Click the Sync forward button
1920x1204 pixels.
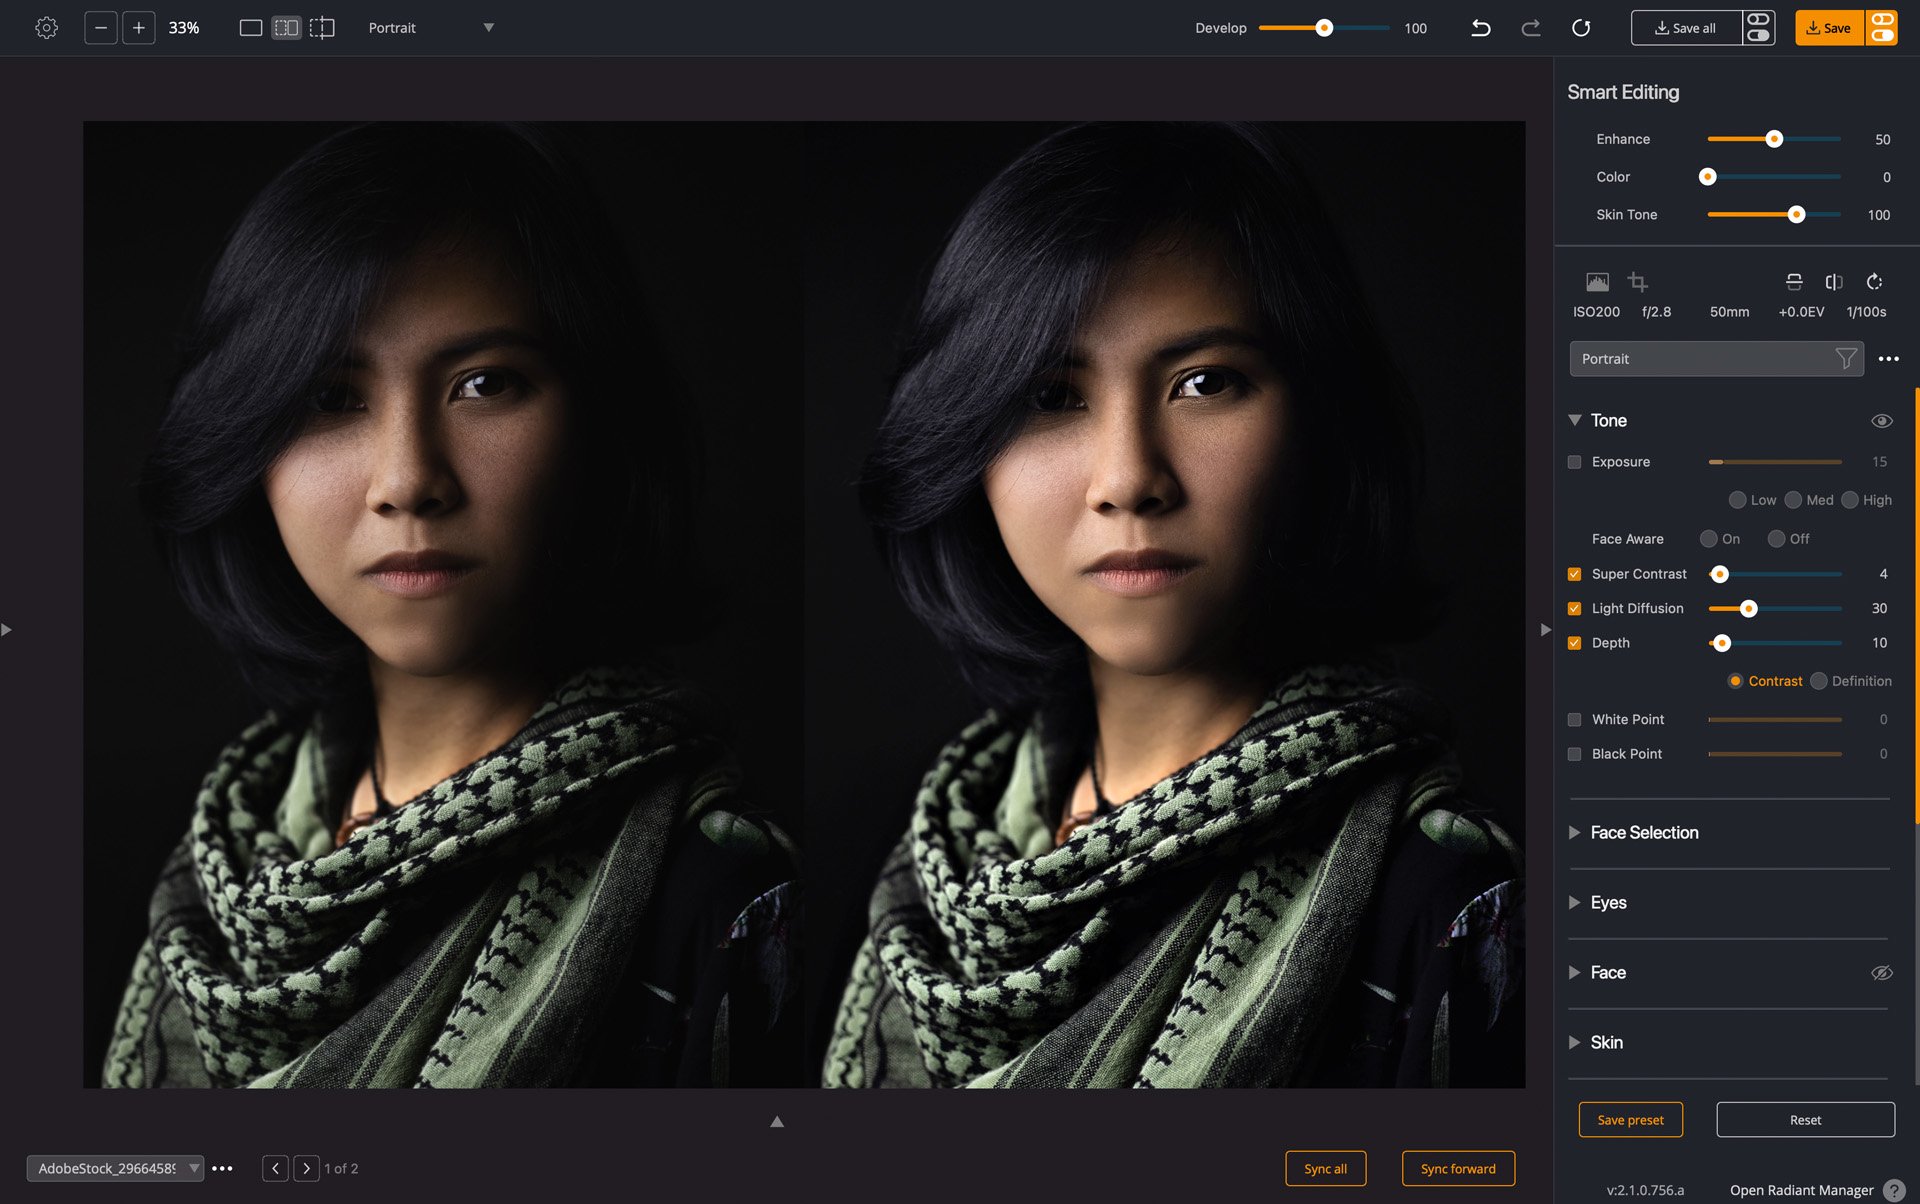tap(1457, 1168)
